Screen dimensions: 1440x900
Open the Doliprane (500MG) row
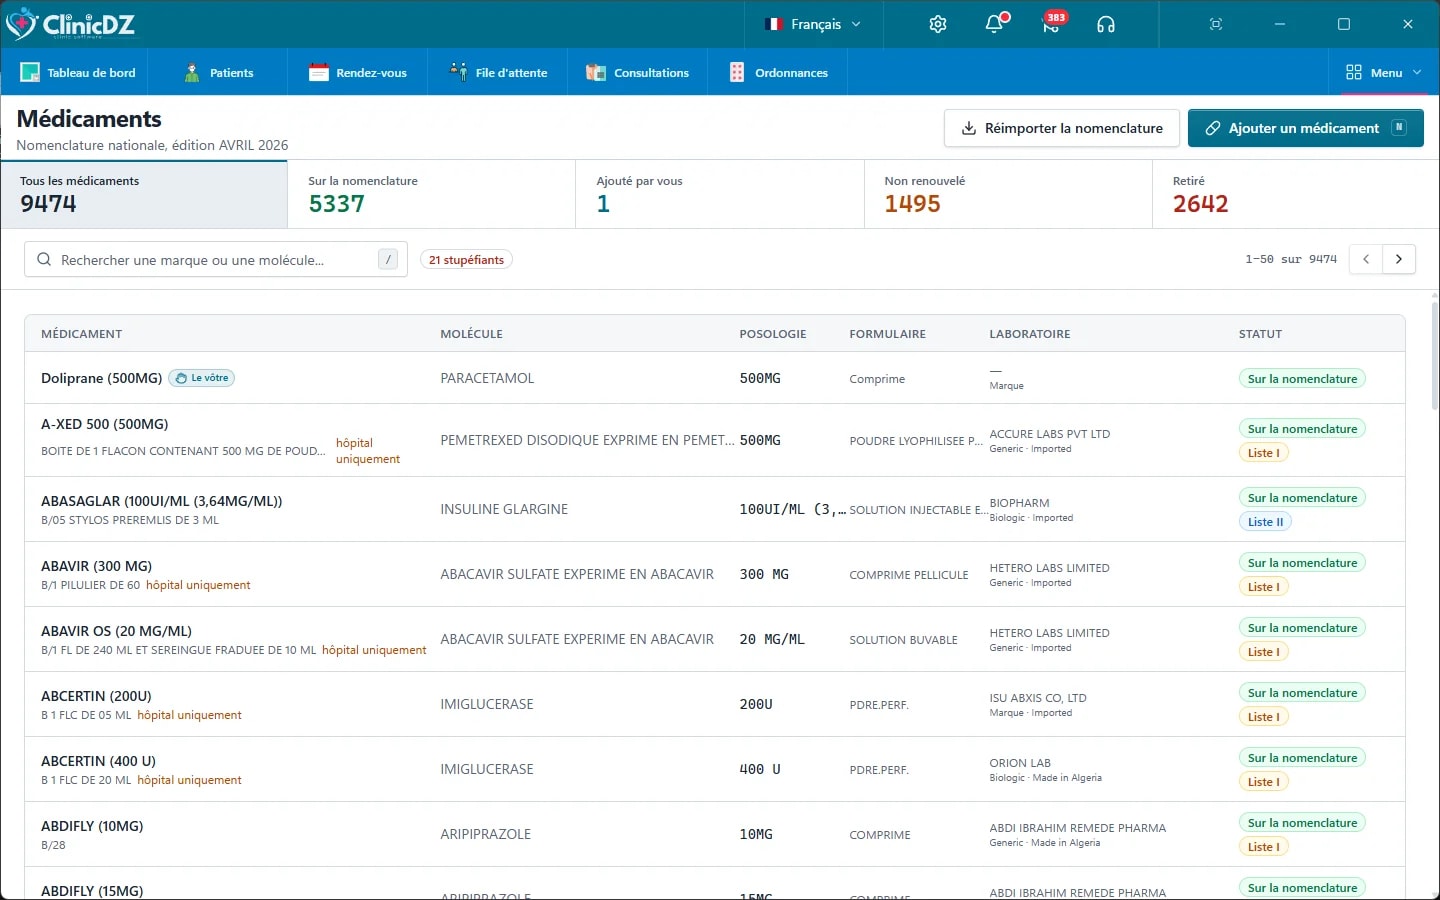[x=715, y=378]
